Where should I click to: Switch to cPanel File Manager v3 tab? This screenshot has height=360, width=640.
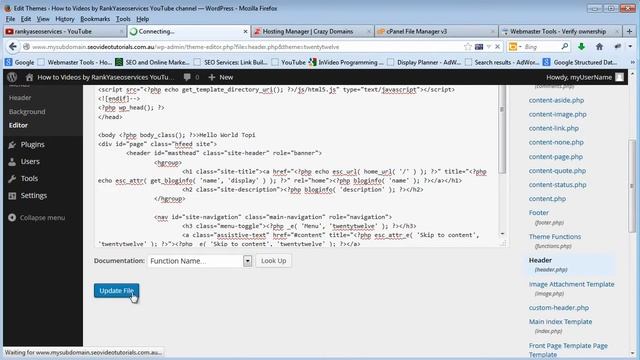pos(436,31)
